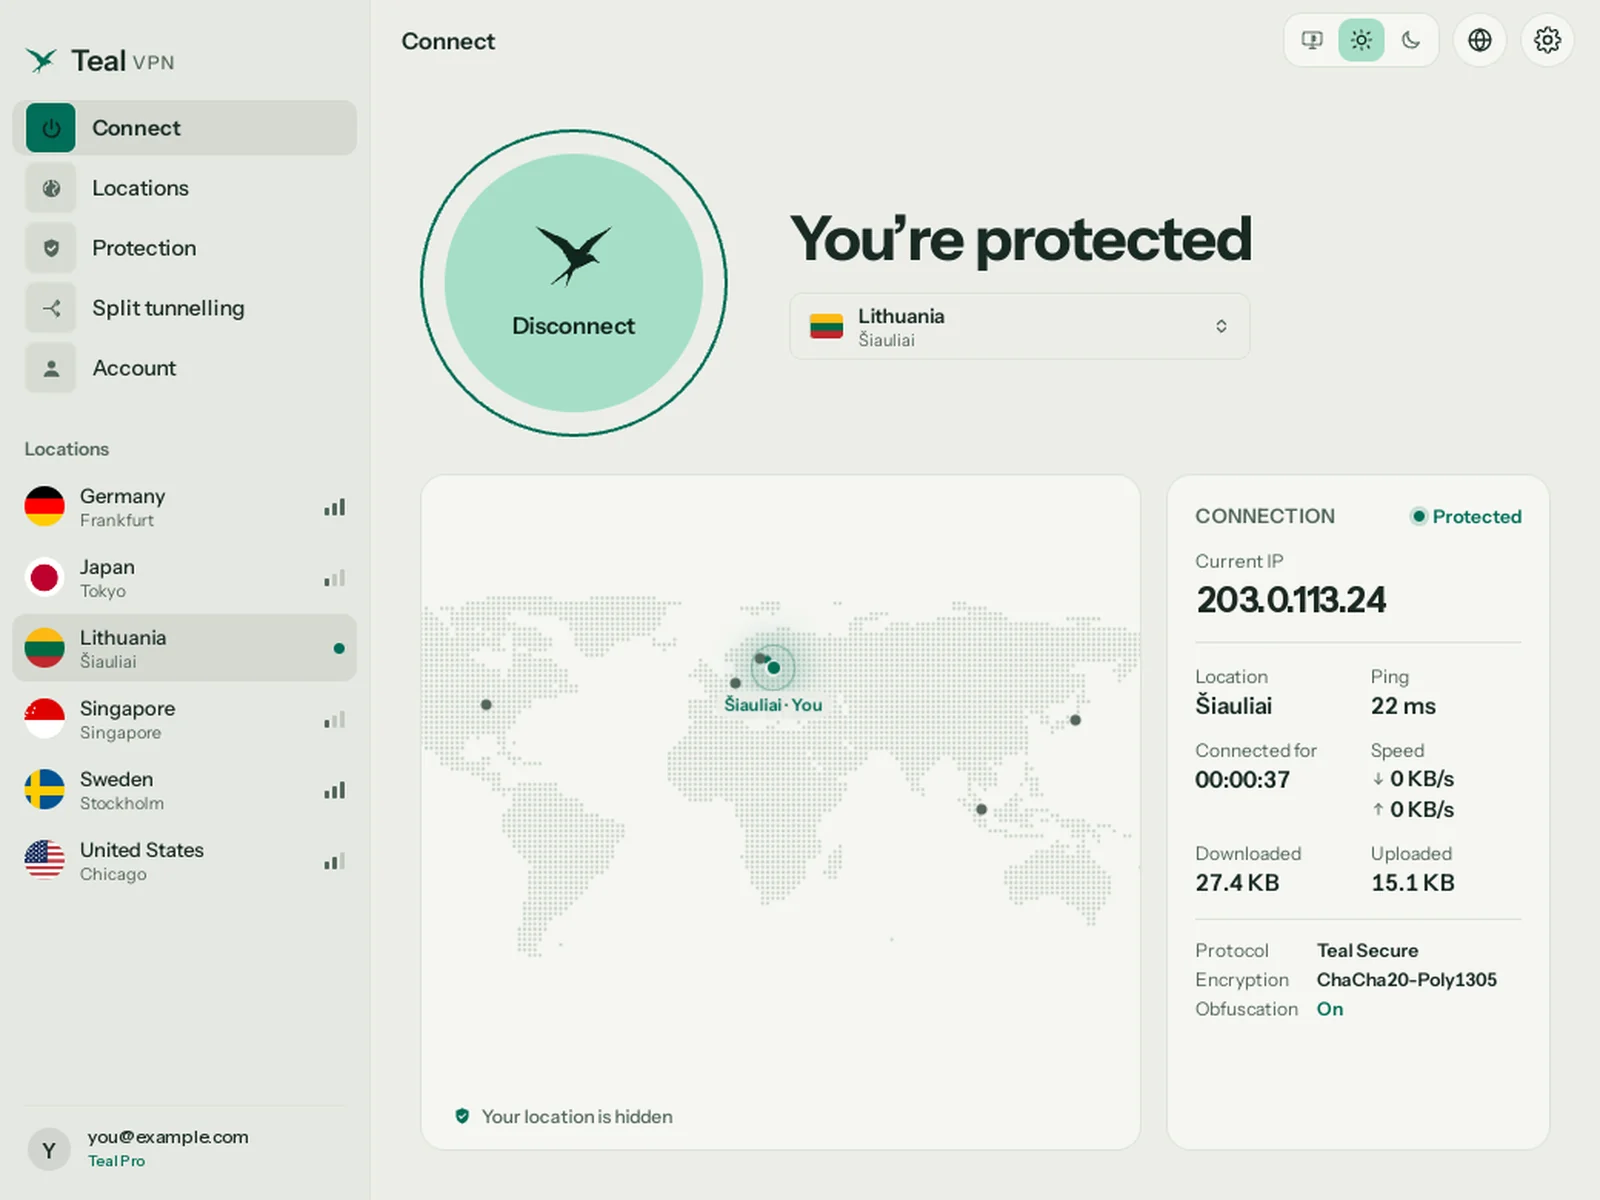Click Sweden signal strength bars
Screen dimensions: 1600x1200
[x=335, y=790]
